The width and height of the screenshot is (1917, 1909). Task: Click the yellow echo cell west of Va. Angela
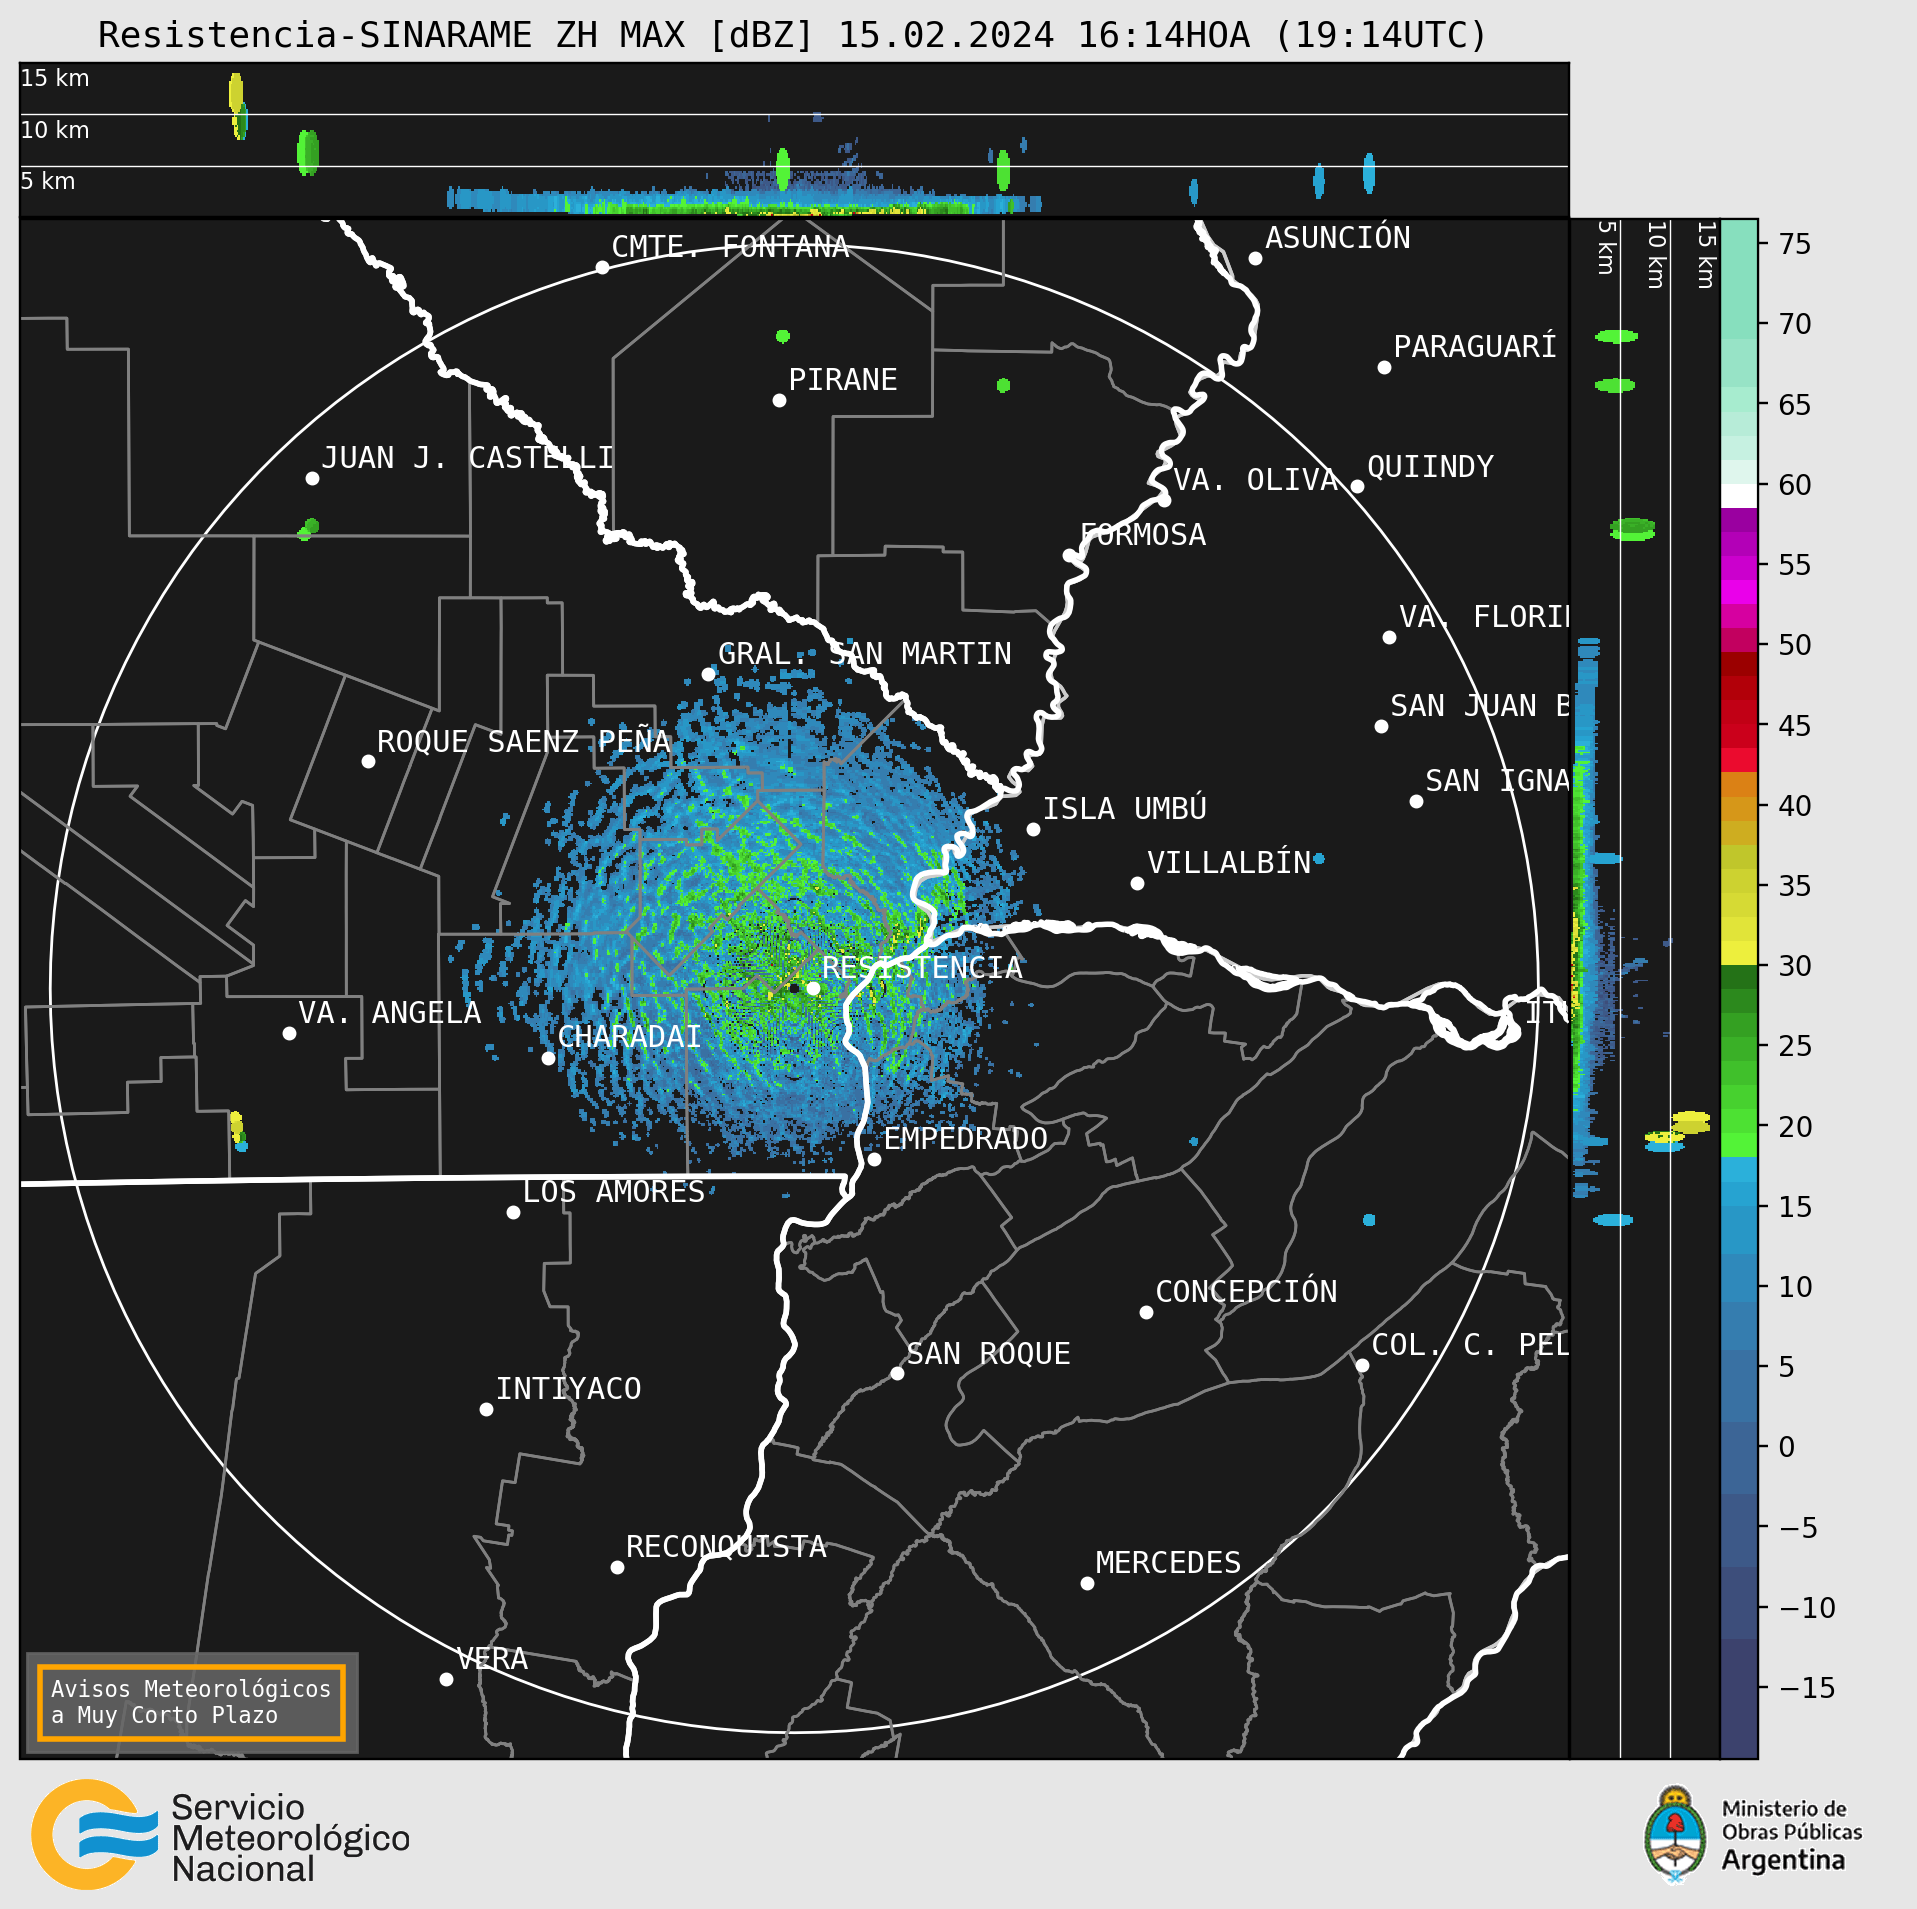pyautogui.click(x=237, y=1130)
